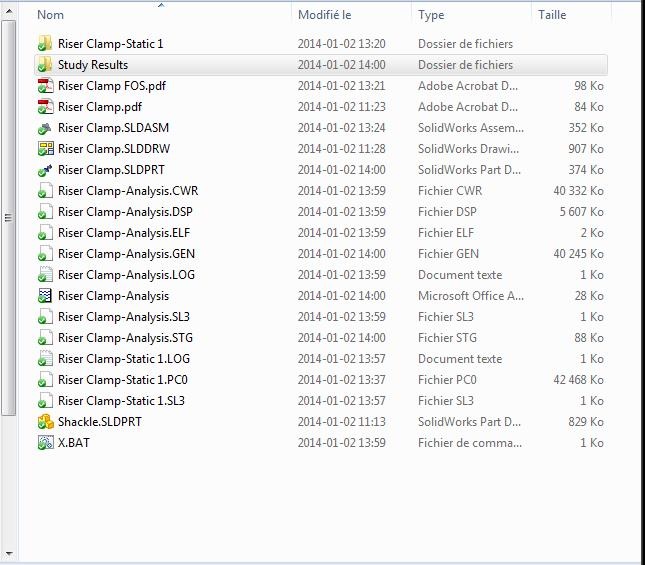Click the file icon of Riser Clamp-Analysis.CWR
This screenshot has width=645, height=565.
(45, 190)
